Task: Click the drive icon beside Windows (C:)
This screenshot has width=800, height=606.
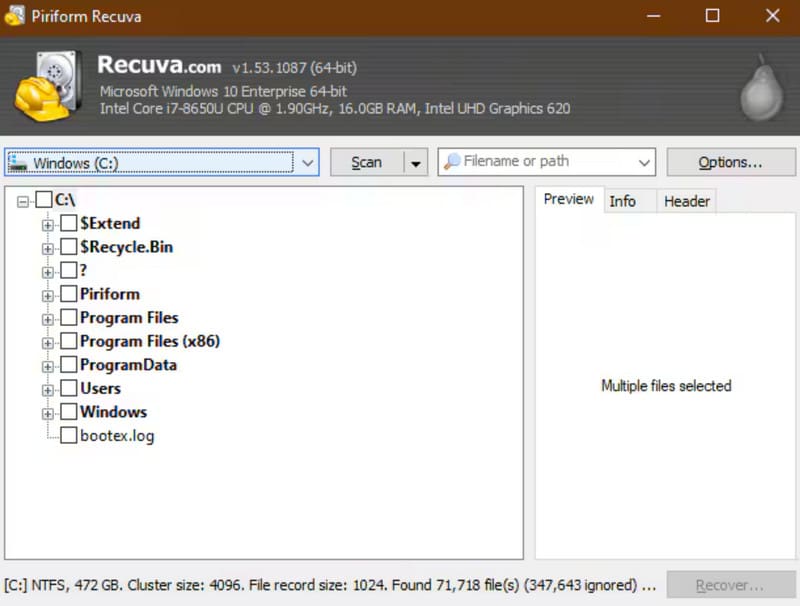Action: tap(18, 163)
